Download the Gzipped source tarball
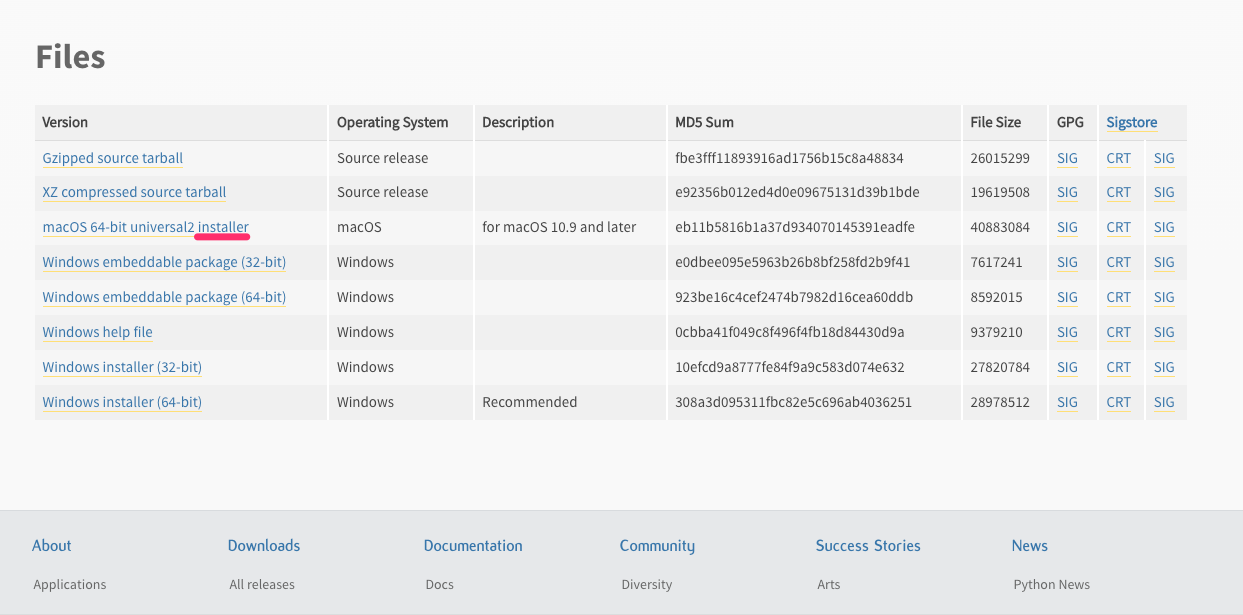 point(113,158)
